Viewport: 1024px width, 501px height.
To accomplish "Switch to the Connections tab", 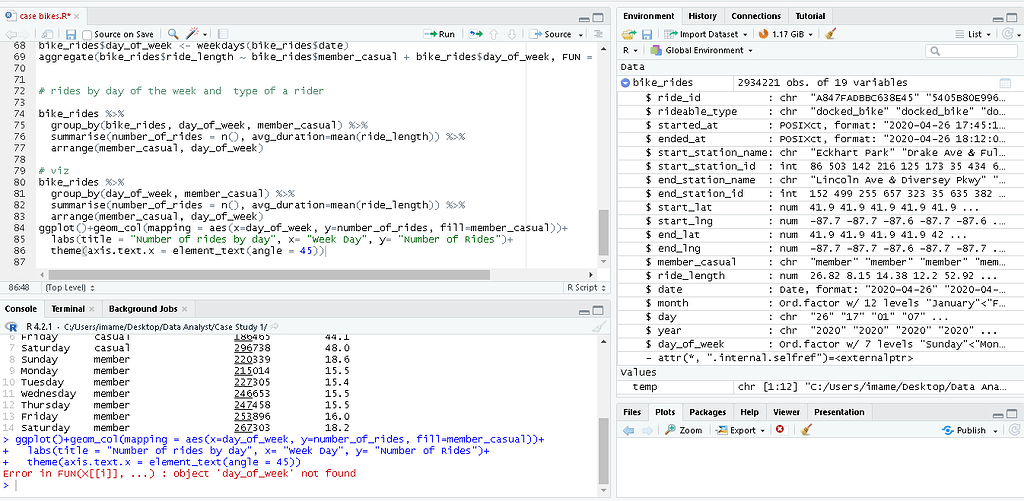I will [756, 16].
